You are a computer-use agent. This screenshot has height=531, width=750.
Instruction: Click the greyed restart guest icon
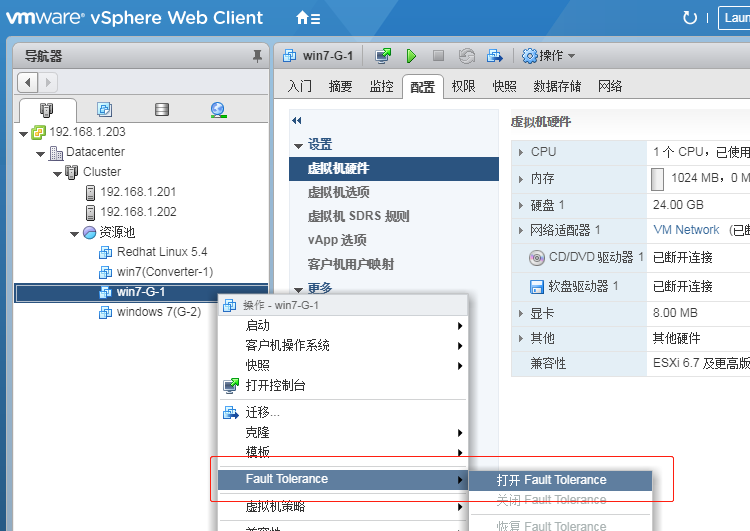(x=467, y=56)
